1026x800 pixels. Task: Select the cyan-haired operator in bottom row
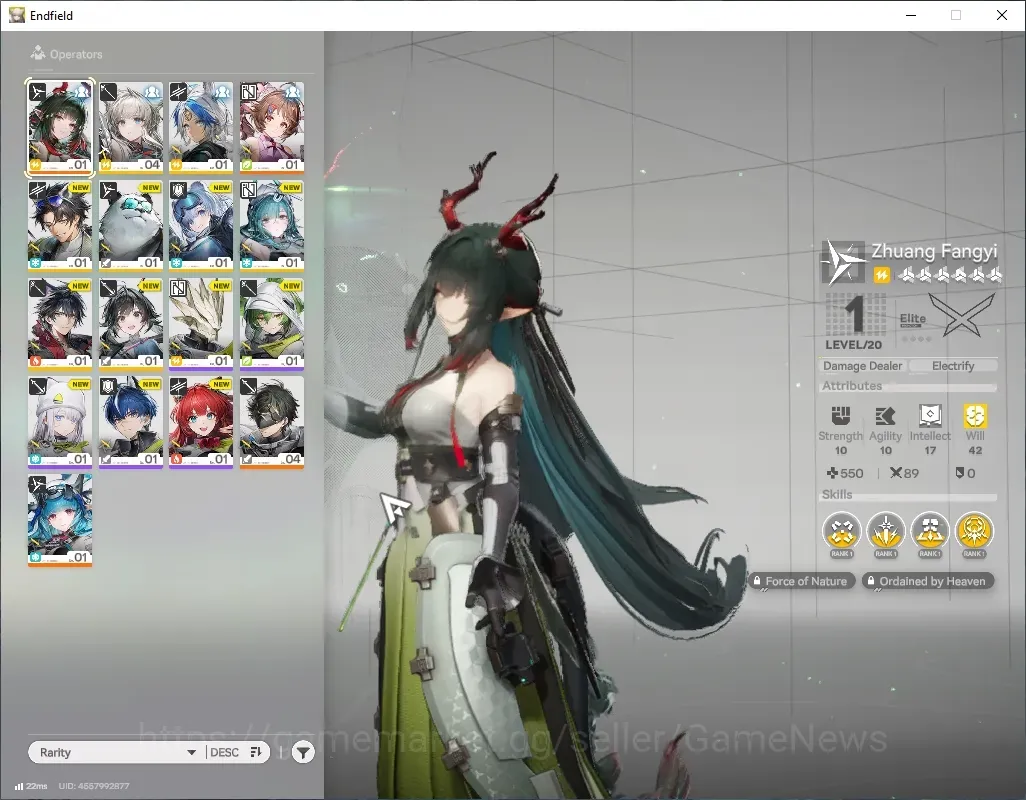coord(60,520)
